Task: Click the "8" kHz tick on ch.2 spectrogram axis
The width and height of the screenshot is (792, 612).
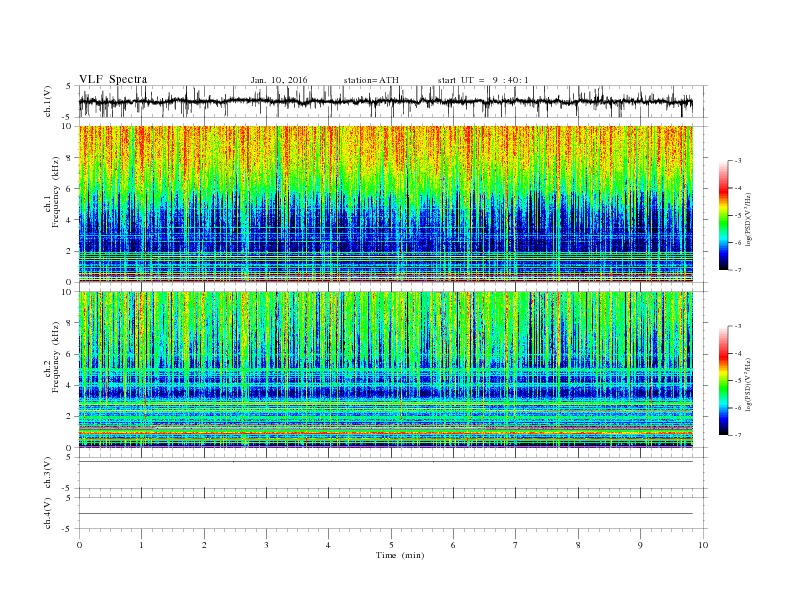Action: coord(70,323)
